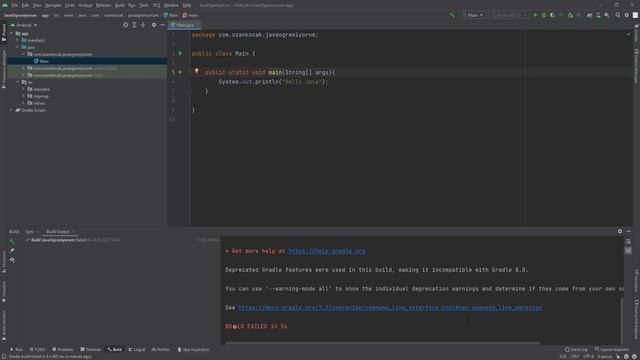Open the Problems tool window
The image size is (640, 360).
click(x=62, y=349)
